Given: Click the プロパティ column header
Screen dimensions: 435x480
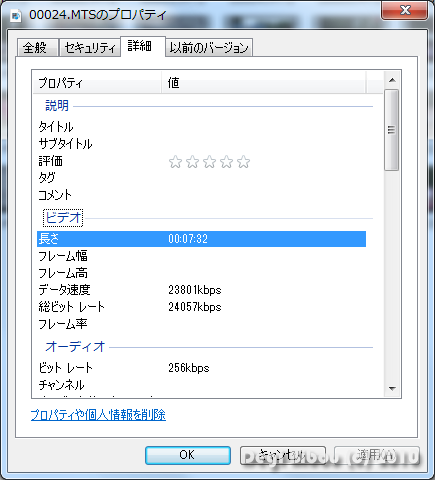Looking at the screenshot, I should [x=97, y=83].
